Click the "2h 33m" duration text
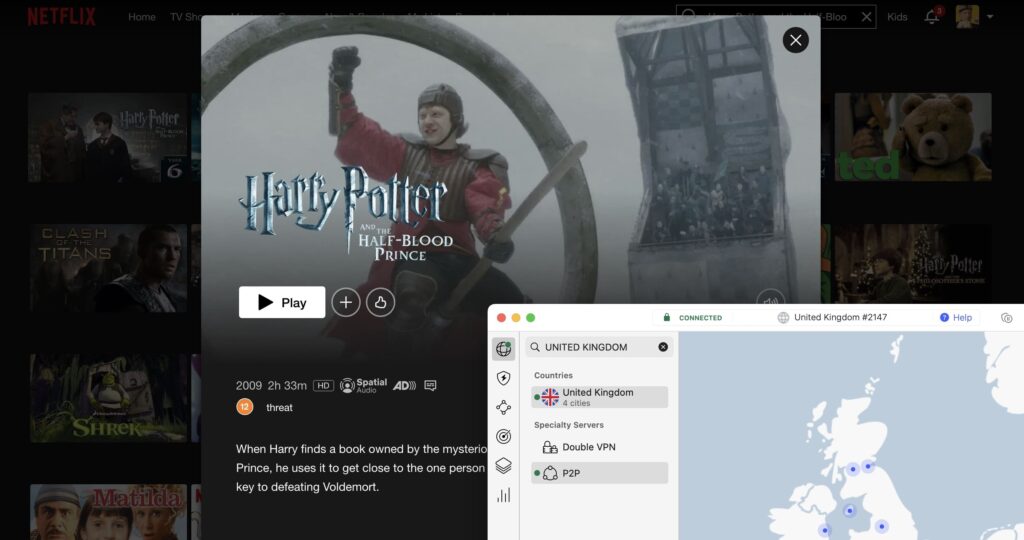Screen dimensions: 1024x540 click(287, 386)
